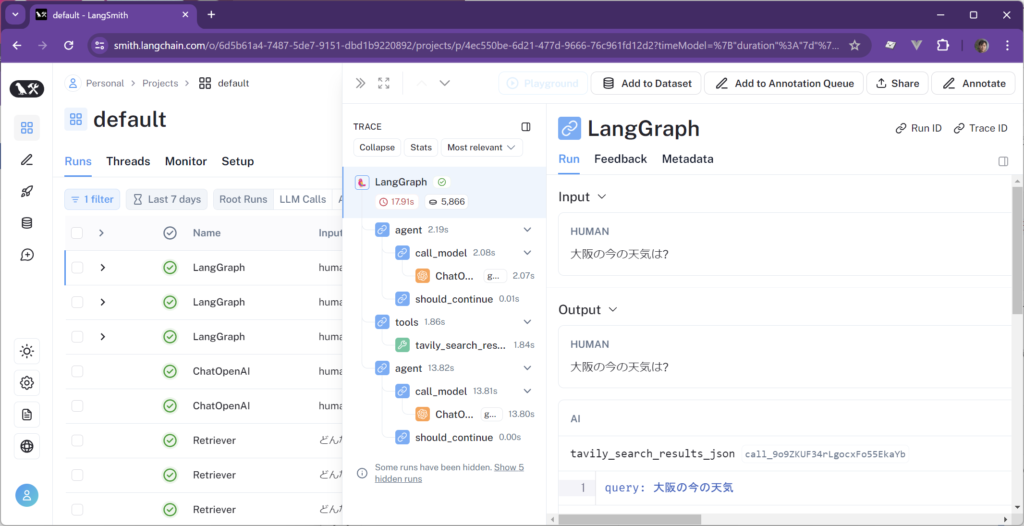The image size is (1024, 526).
Task: Select tavily_search_results trace tree node
Action: pos(460,345)
